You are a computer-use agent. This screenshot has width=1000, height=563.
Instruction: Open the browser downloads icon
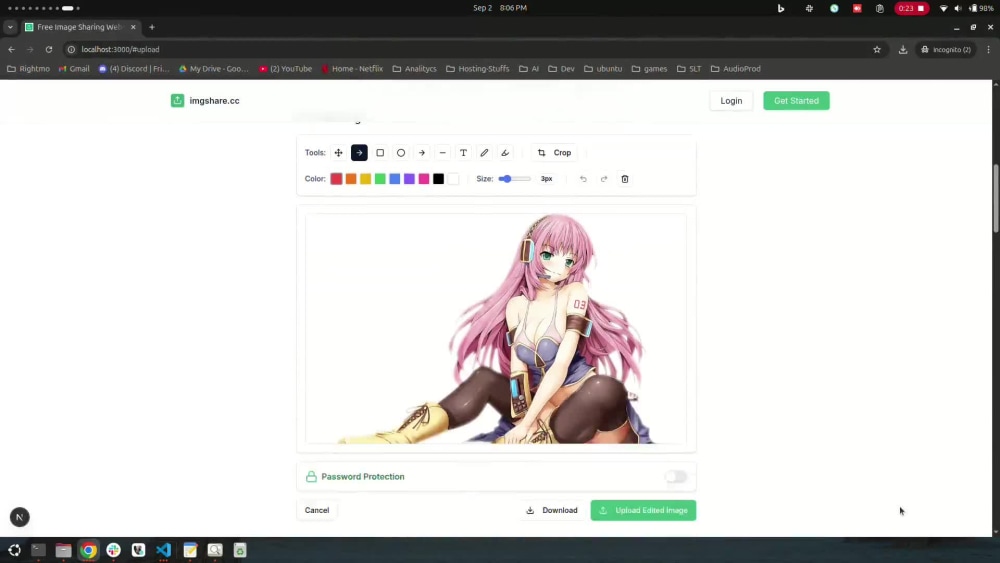coord(903,49)
